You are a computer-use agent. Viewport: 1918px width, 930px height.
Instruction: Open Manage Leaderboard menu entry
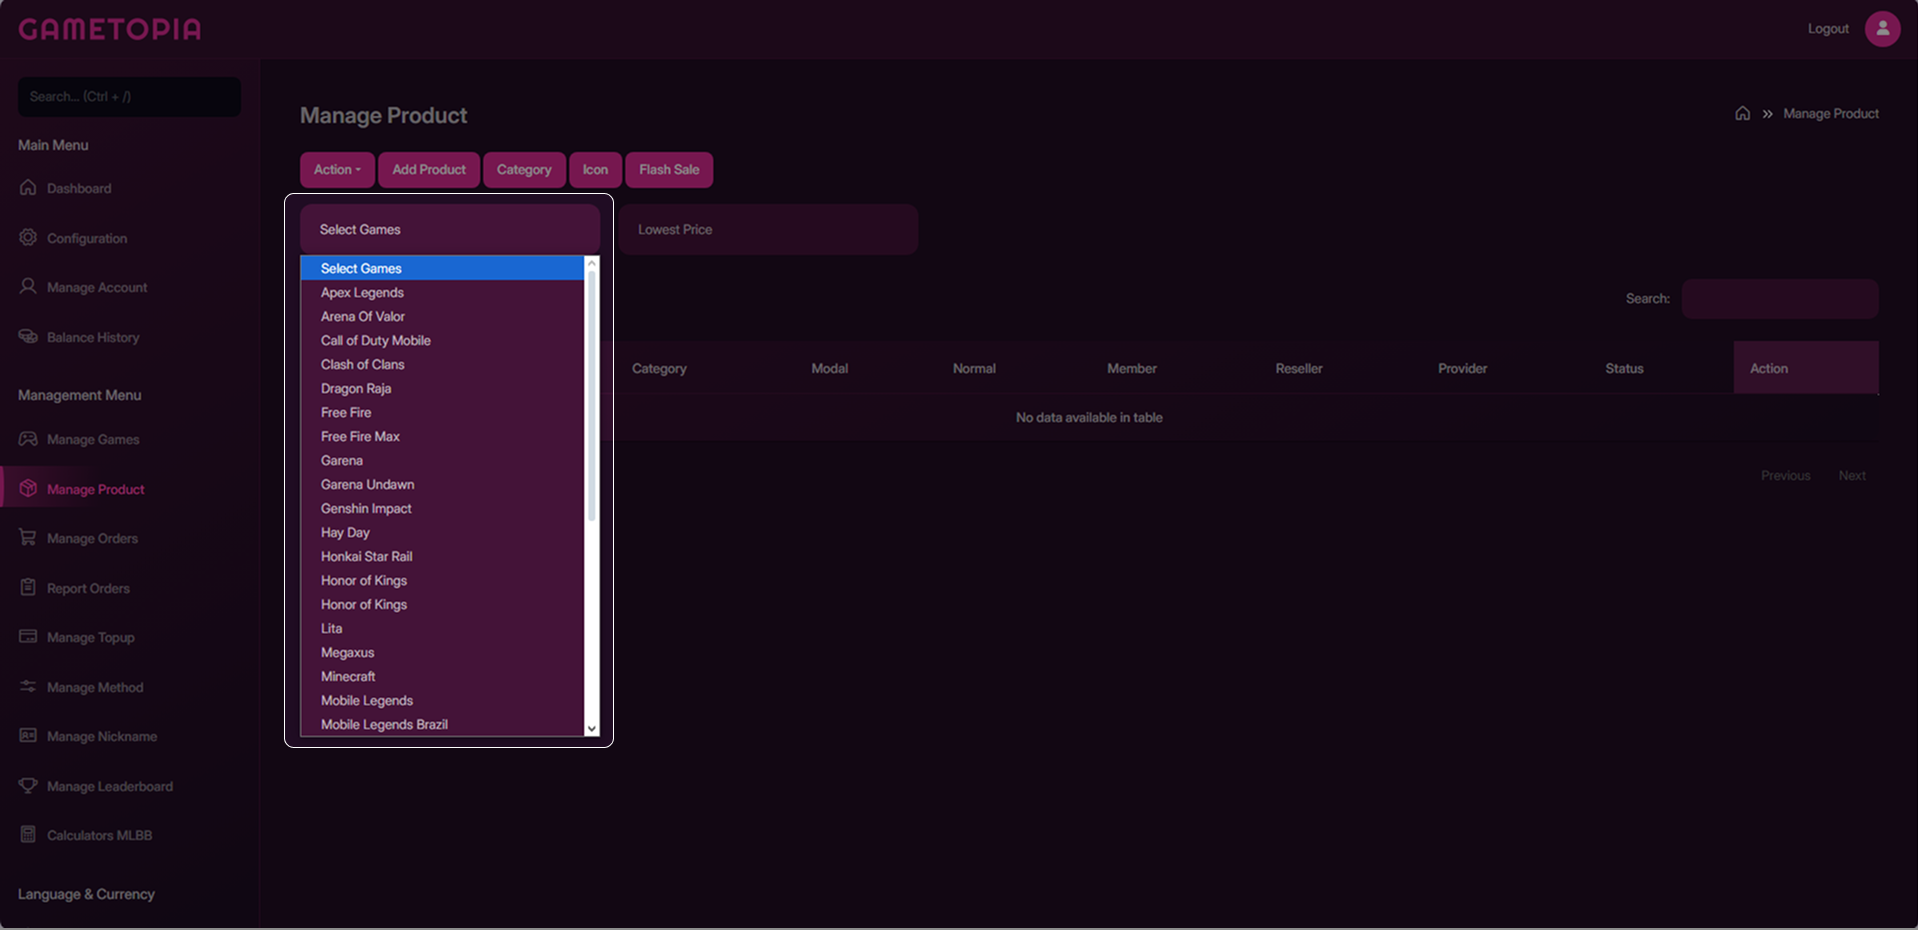(x=110, y=786)
